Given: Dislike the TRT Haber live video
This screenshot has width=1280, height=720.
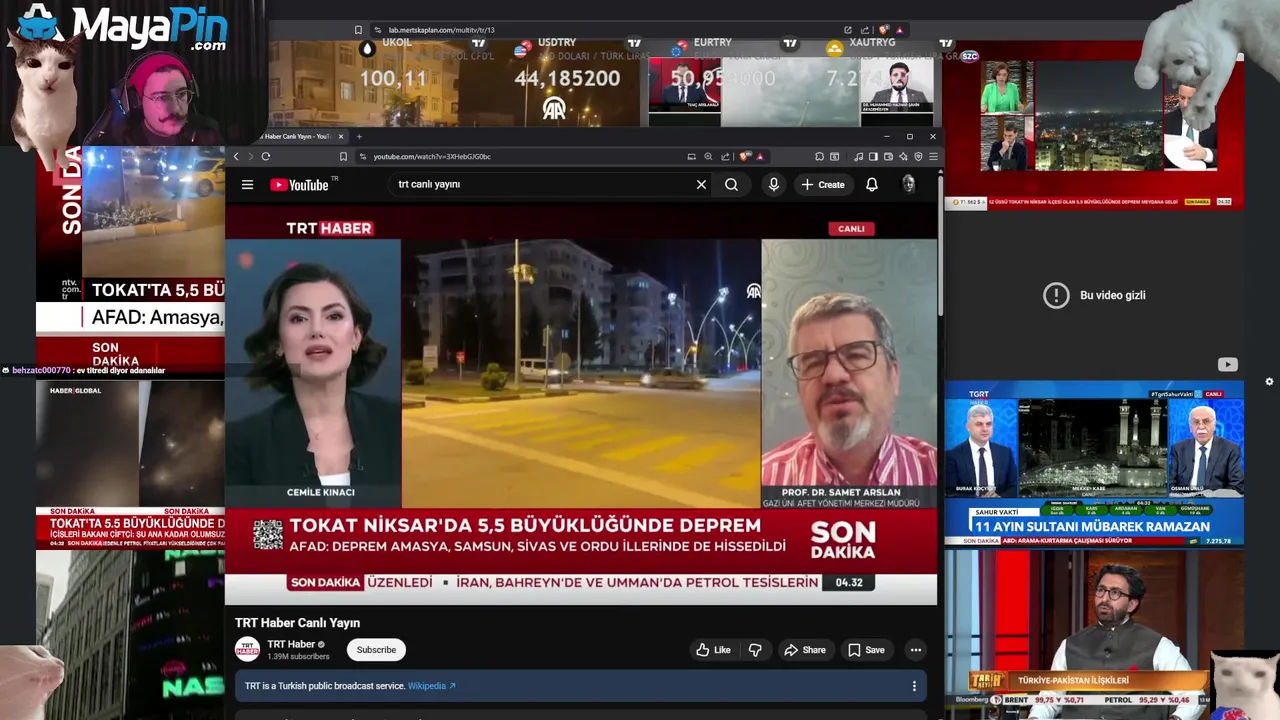Looking at the screenshot, I should tap(755, 650).
